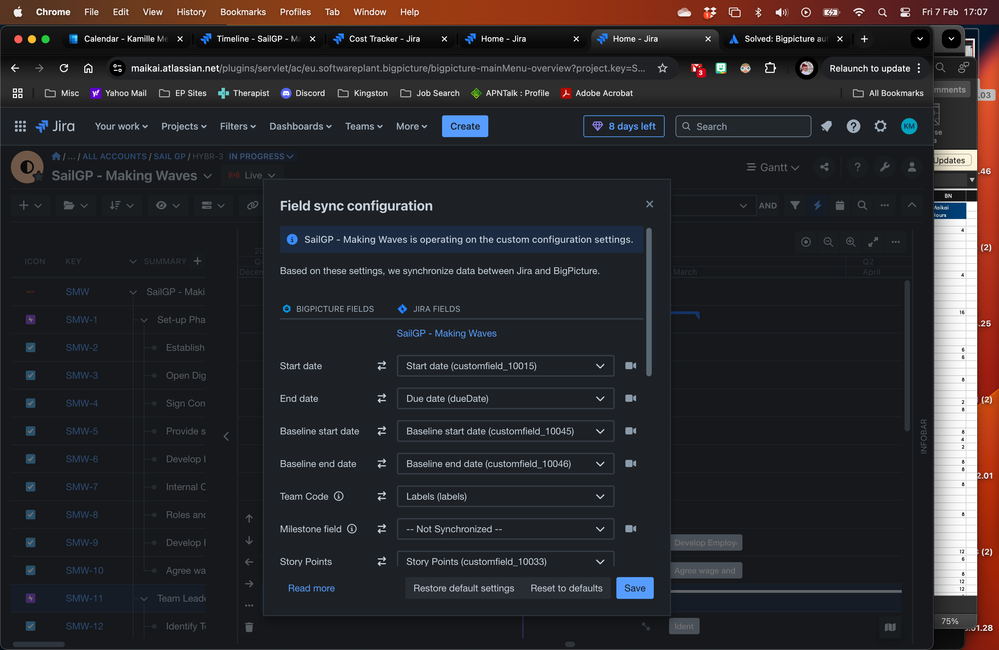Click the video icon for Milestone field
This screenshot has height=650, width=999.
[630, 529]
